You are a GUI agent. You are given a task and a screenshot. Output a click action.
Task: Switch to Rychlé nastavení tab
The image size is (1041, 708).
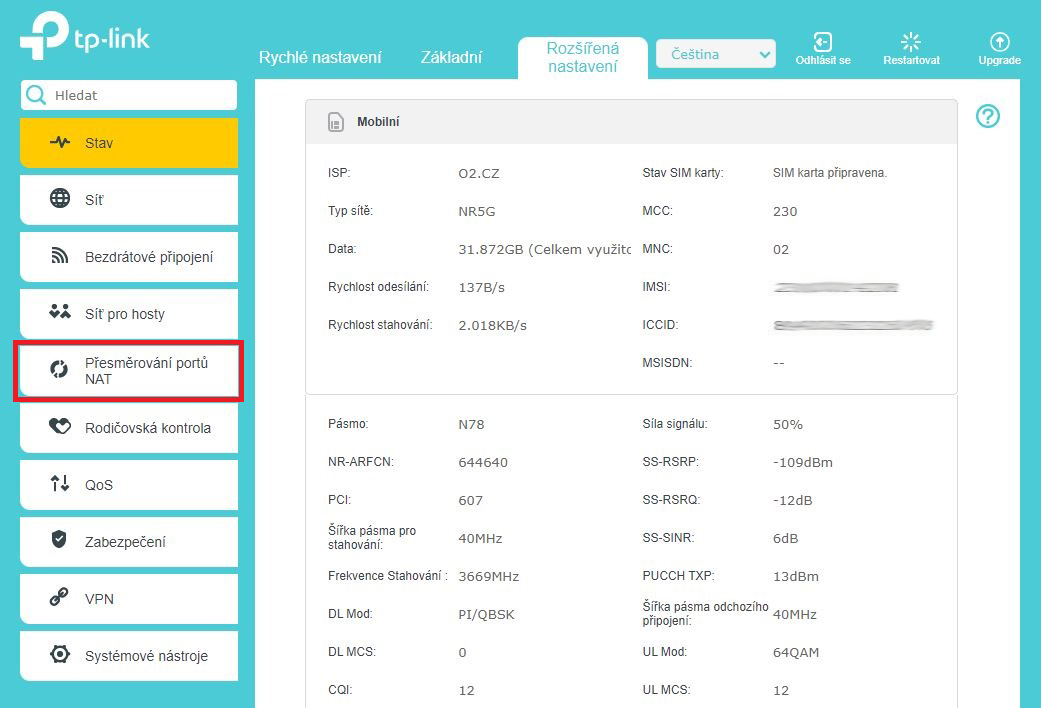pos(320,57)
